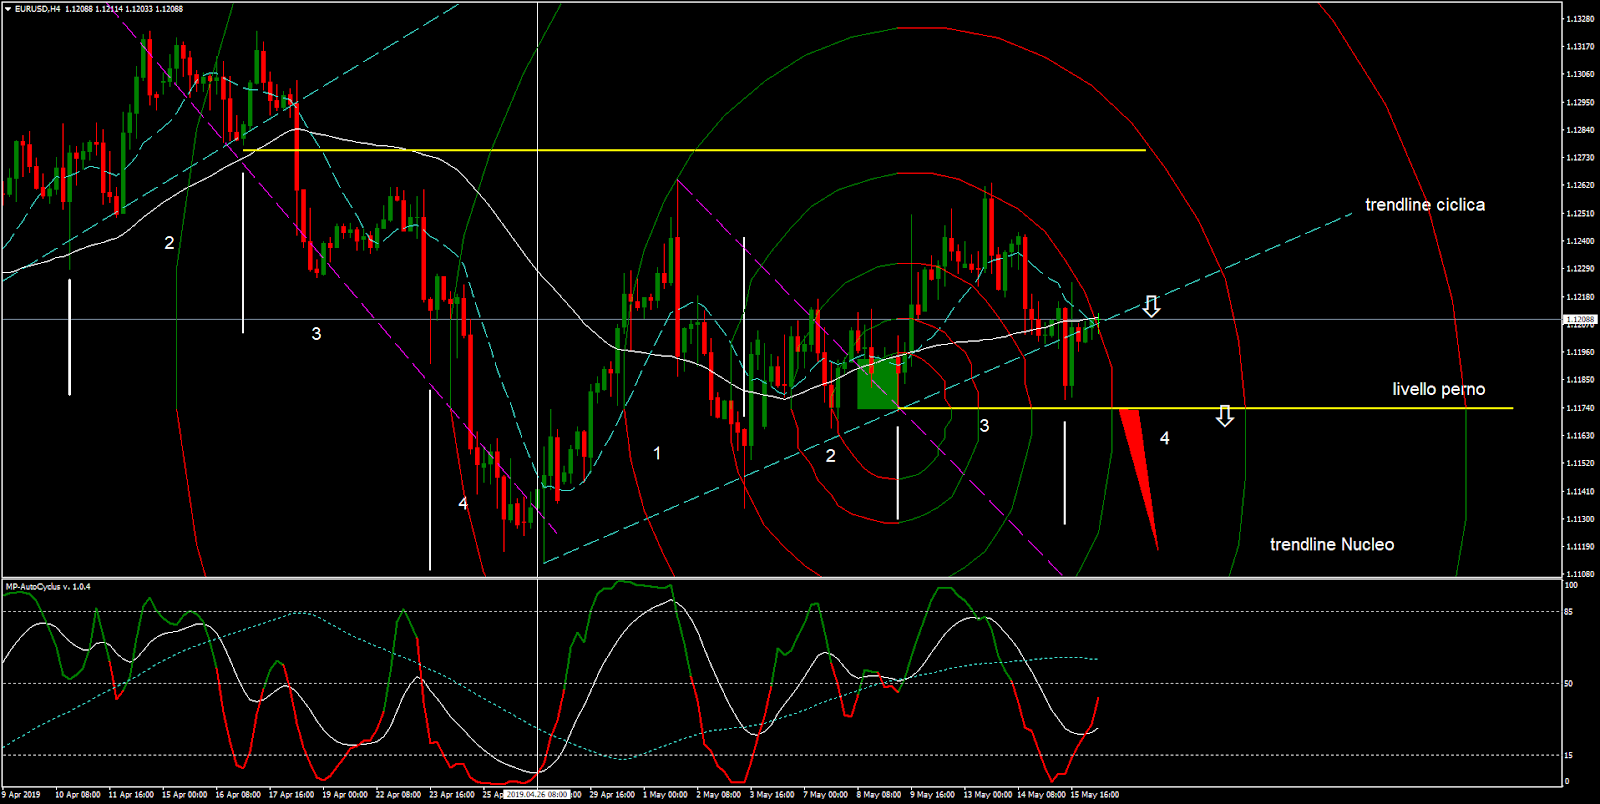1600x804 pixels.
Task: Click the down arrow on trendline ciclica
Action: click(x=1152, y=307)
